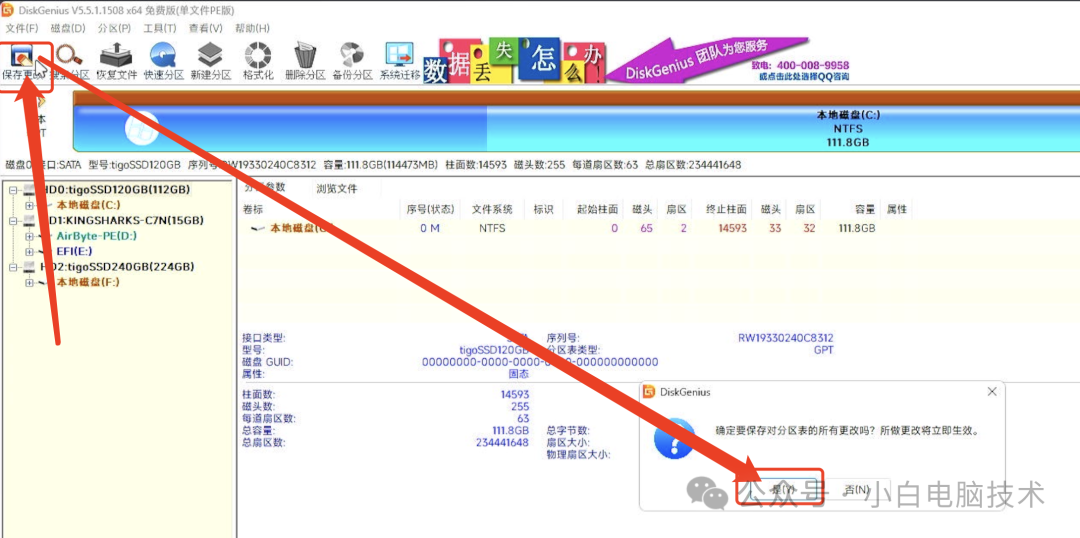Click the 属性 column header
The image size is (1080, 538).
coord(897,209)
